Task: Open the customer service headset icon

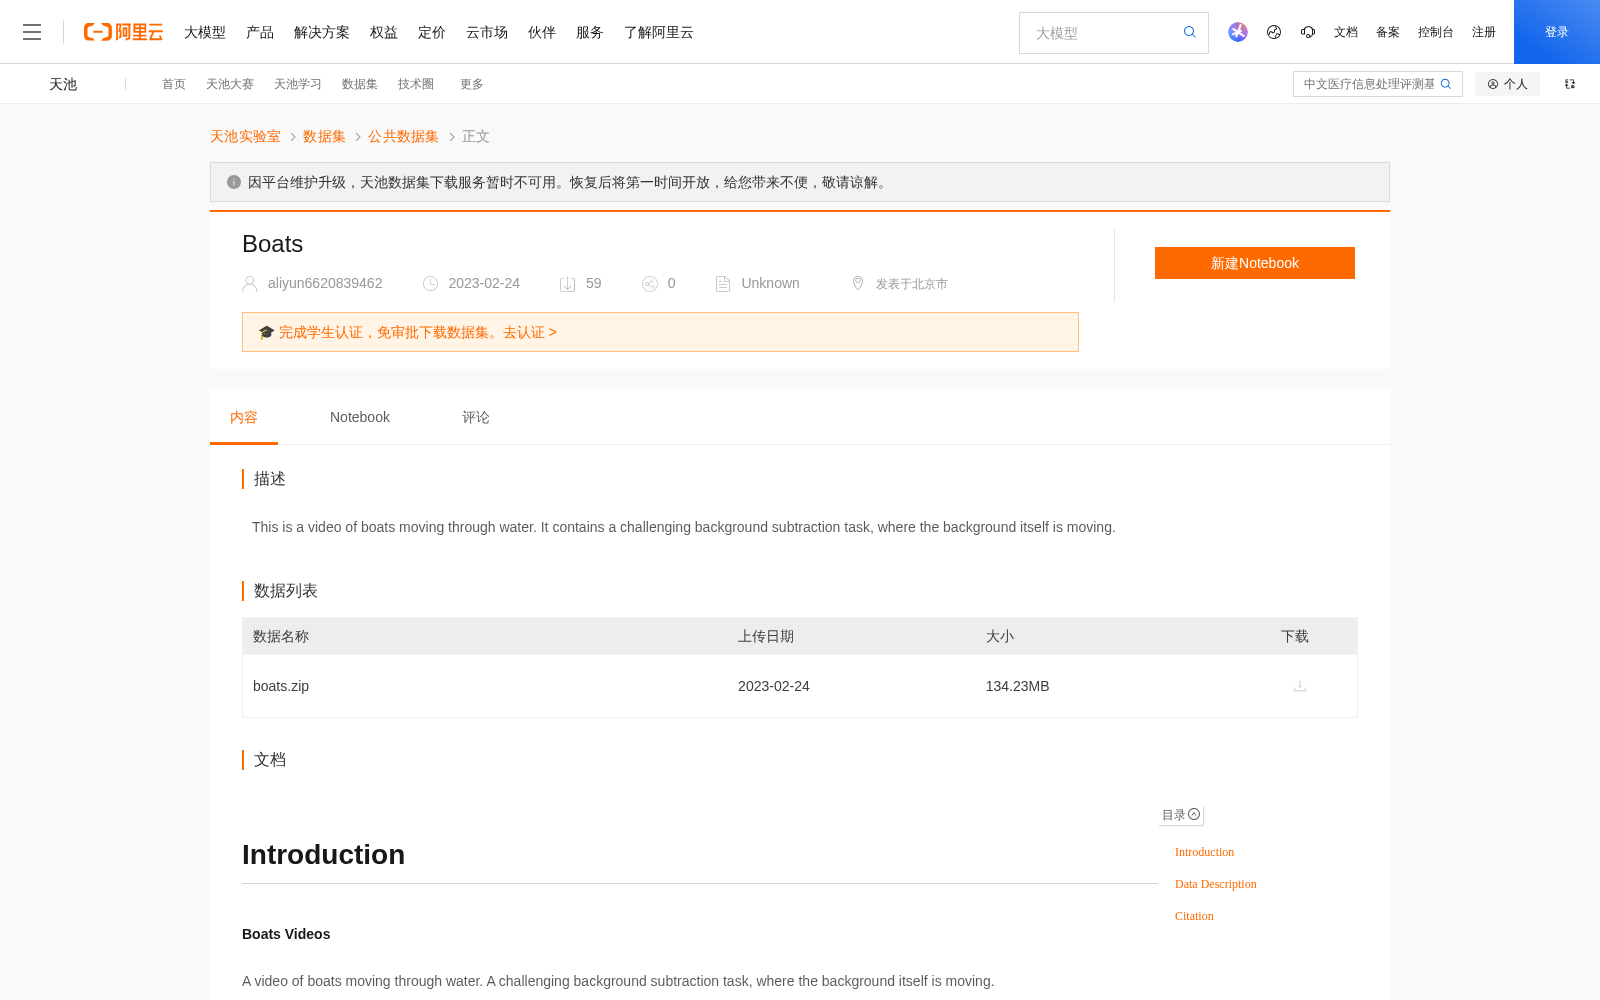Action: pyautogui.click(x=1308, y=32)
